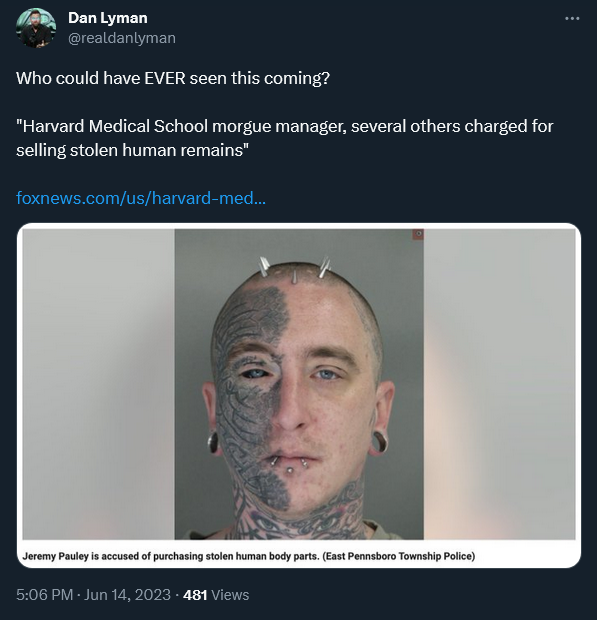
Task: Click the 481 view count number
Action: [x=195, y=595]
